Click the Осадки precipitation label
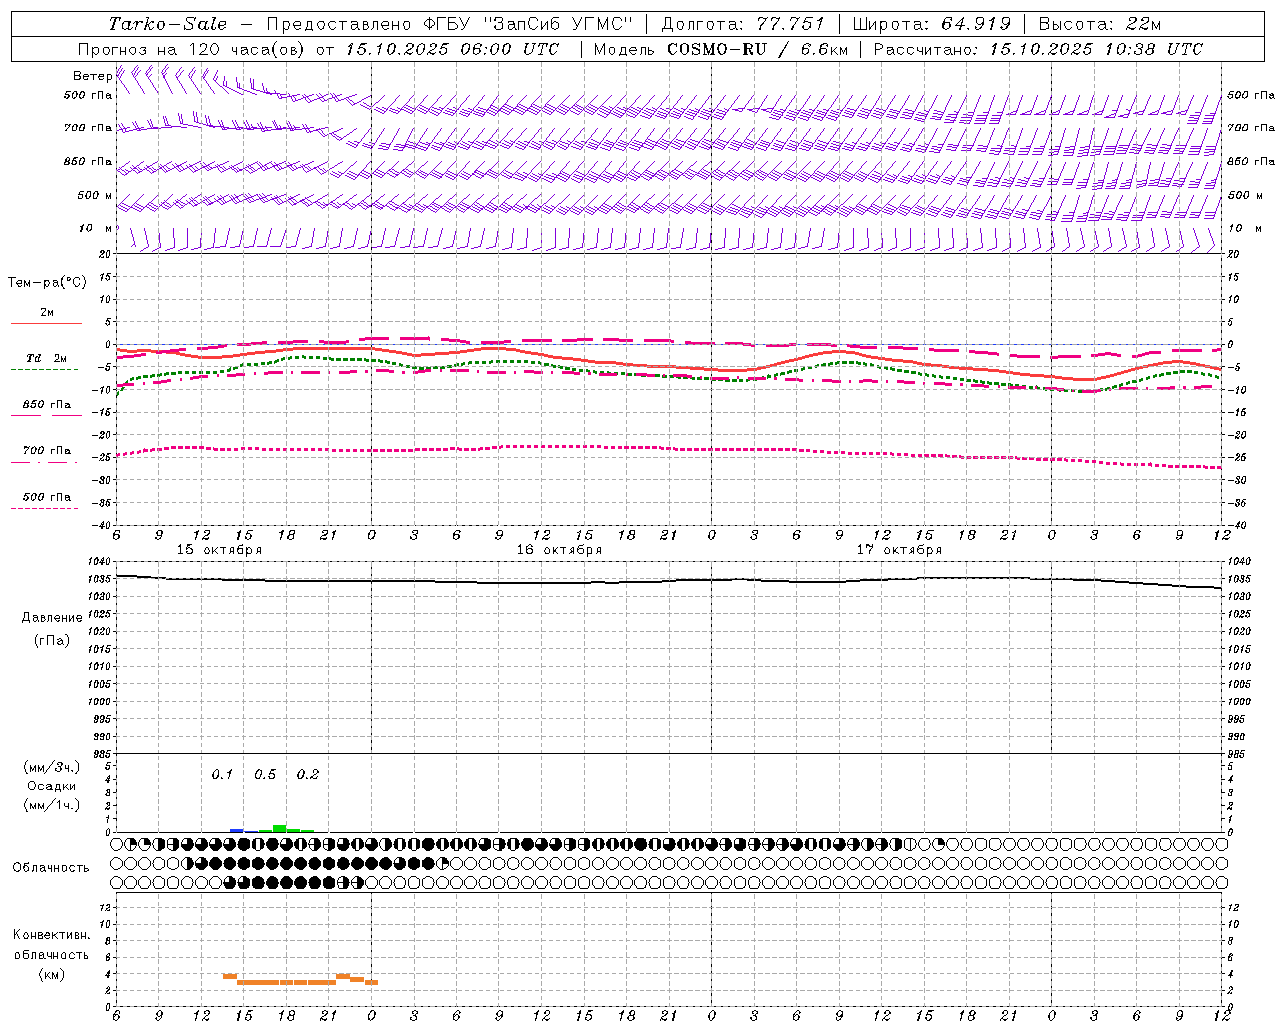 click(52, 786)
